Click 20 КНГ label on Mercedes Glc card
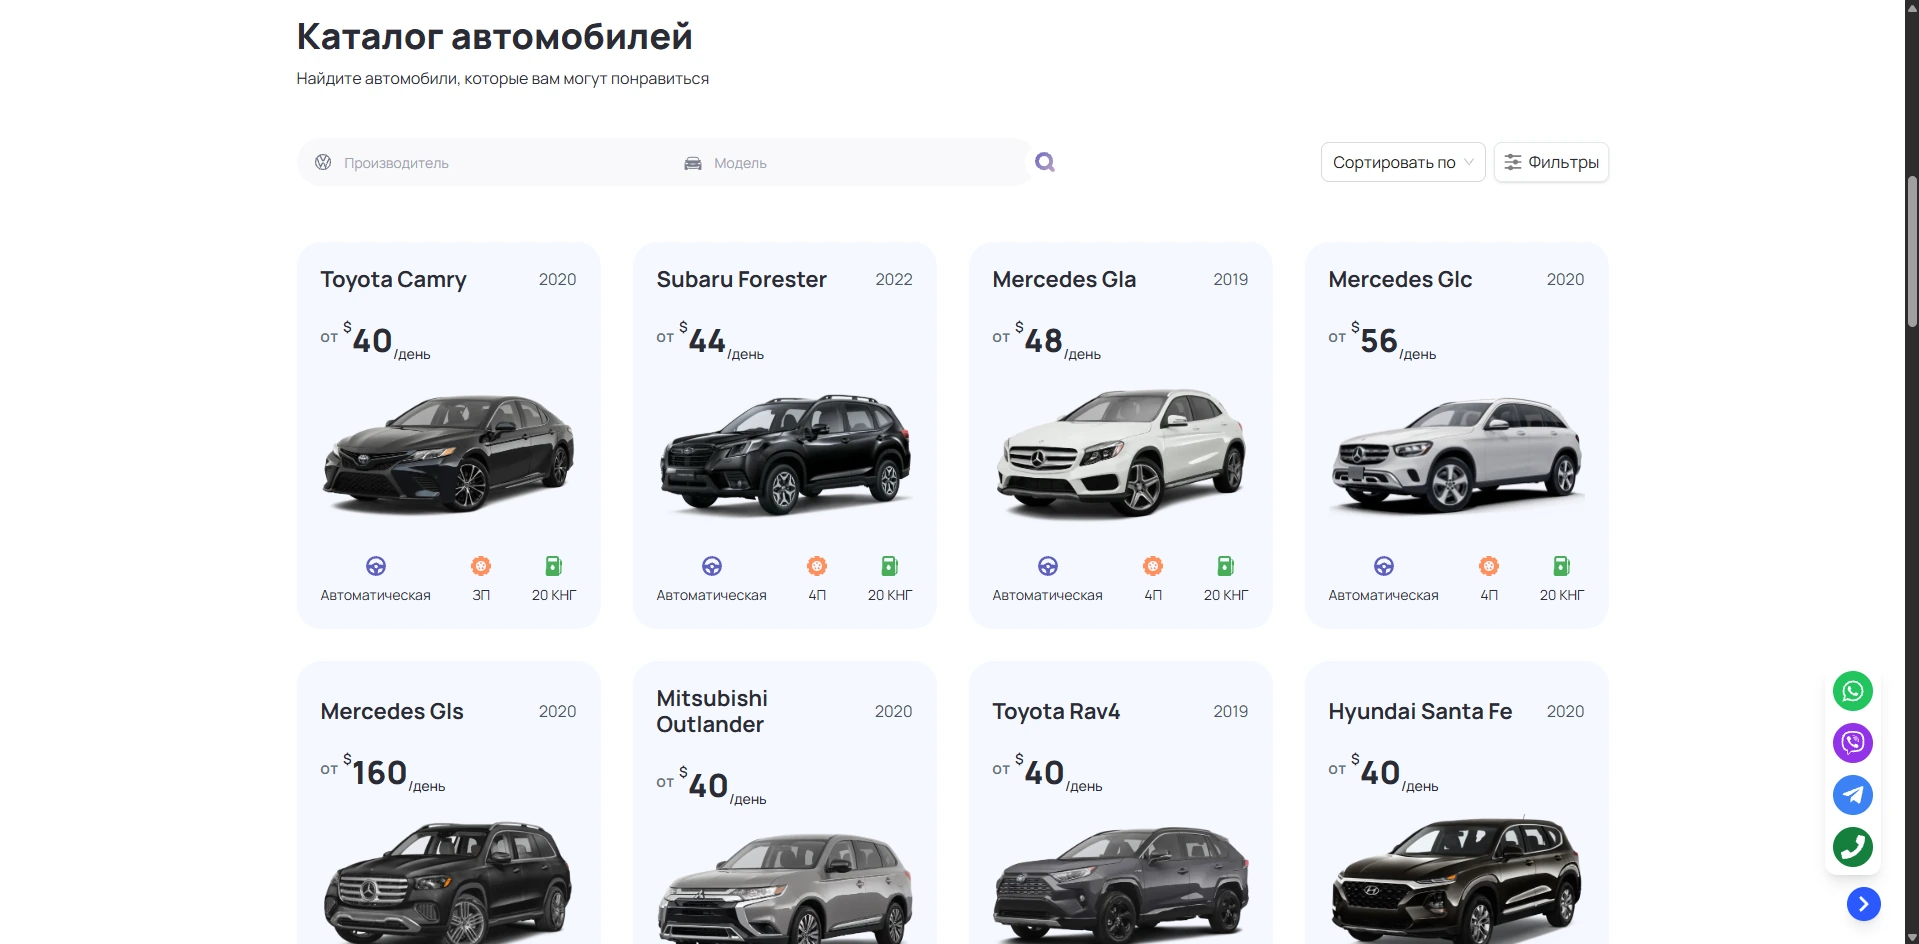1919x944 pixels. point(1562,595)
